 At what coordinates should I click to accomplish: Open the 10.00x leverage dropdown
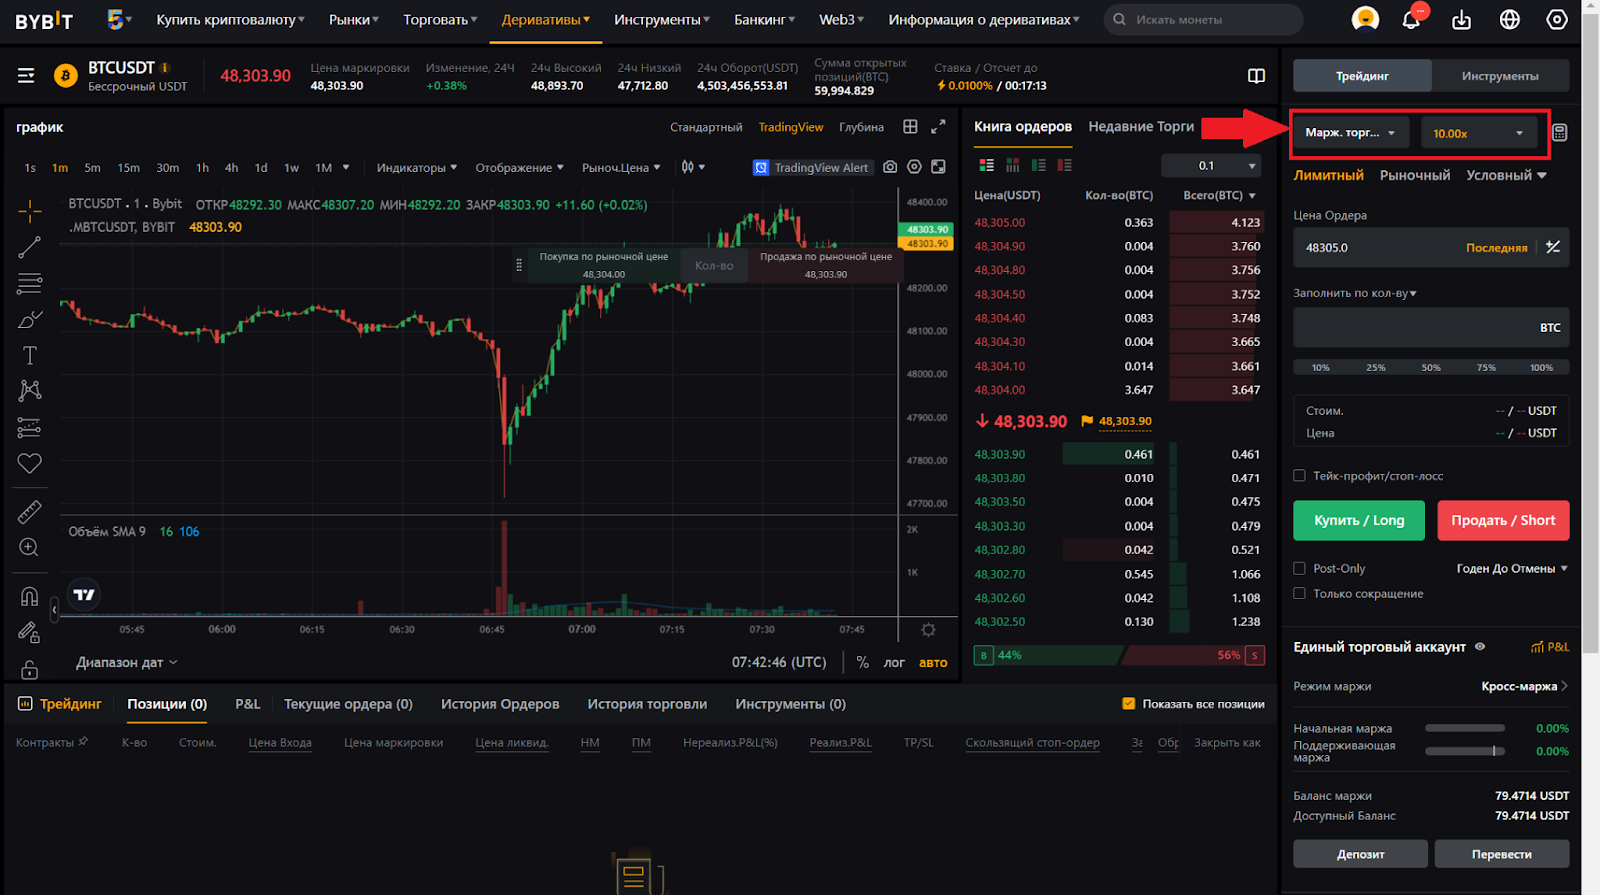coord(1479,133)
